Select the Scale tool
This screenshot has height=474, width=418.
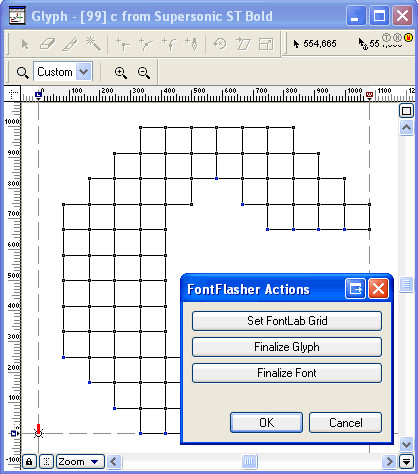click(x=266, y=44)
